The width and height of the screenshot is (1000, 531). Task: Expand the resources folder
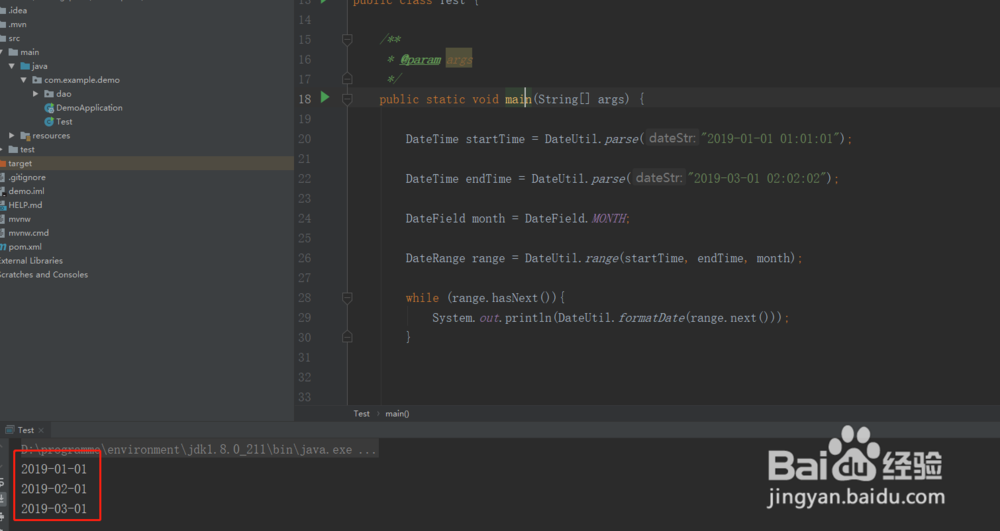[x=11, y=135]
